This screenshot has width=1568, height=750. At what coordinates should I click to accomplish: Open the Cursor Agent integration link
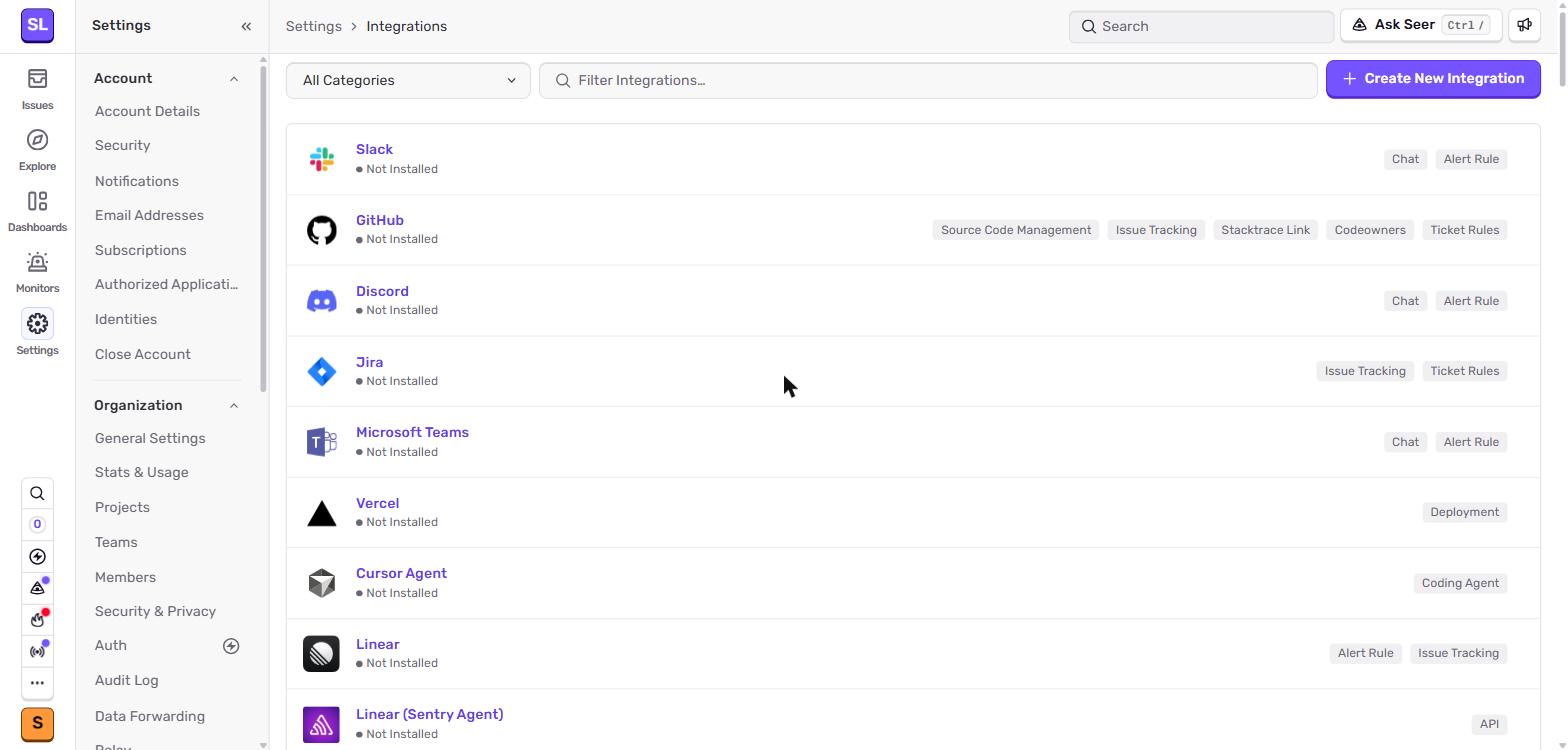[401, 573]
